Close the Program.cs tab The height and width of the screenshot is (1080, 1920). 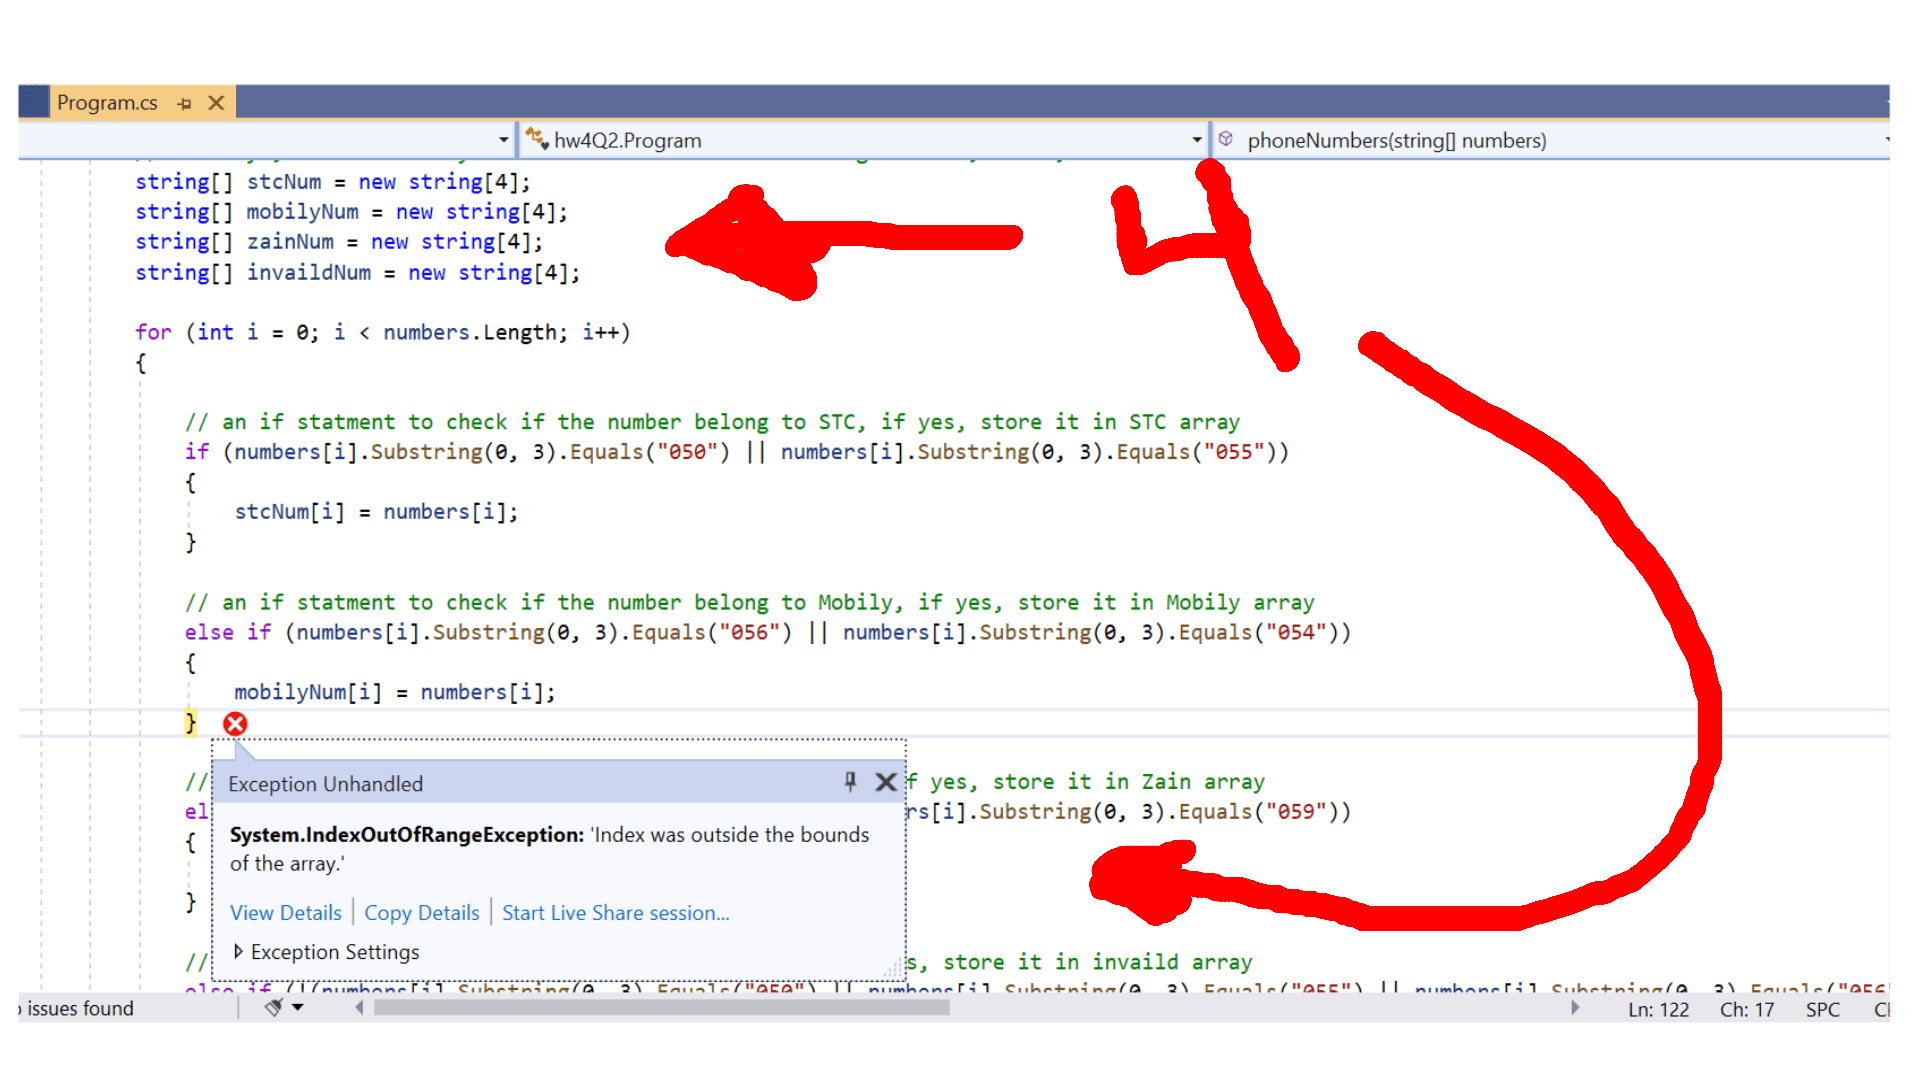coord(216,103)
